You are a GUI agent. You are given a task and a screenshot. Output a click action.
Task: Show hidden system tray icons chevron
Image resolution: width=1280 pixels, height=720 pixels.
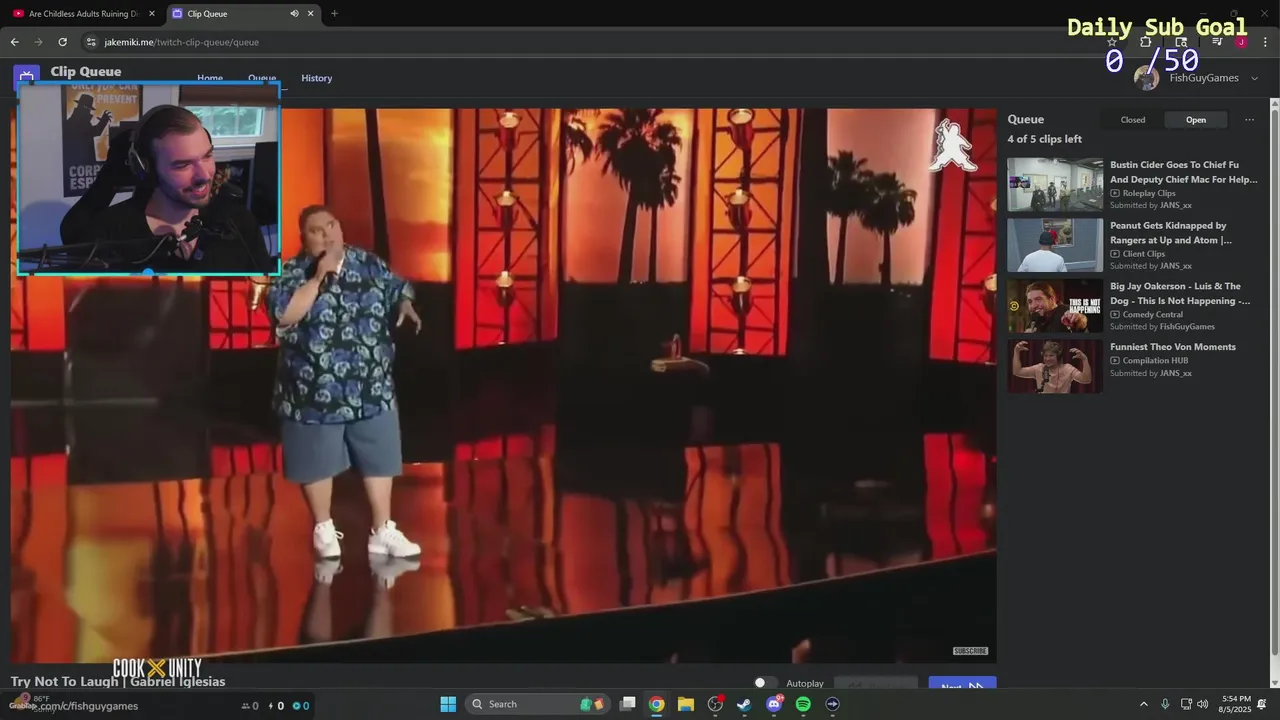tap(1143, 704)
